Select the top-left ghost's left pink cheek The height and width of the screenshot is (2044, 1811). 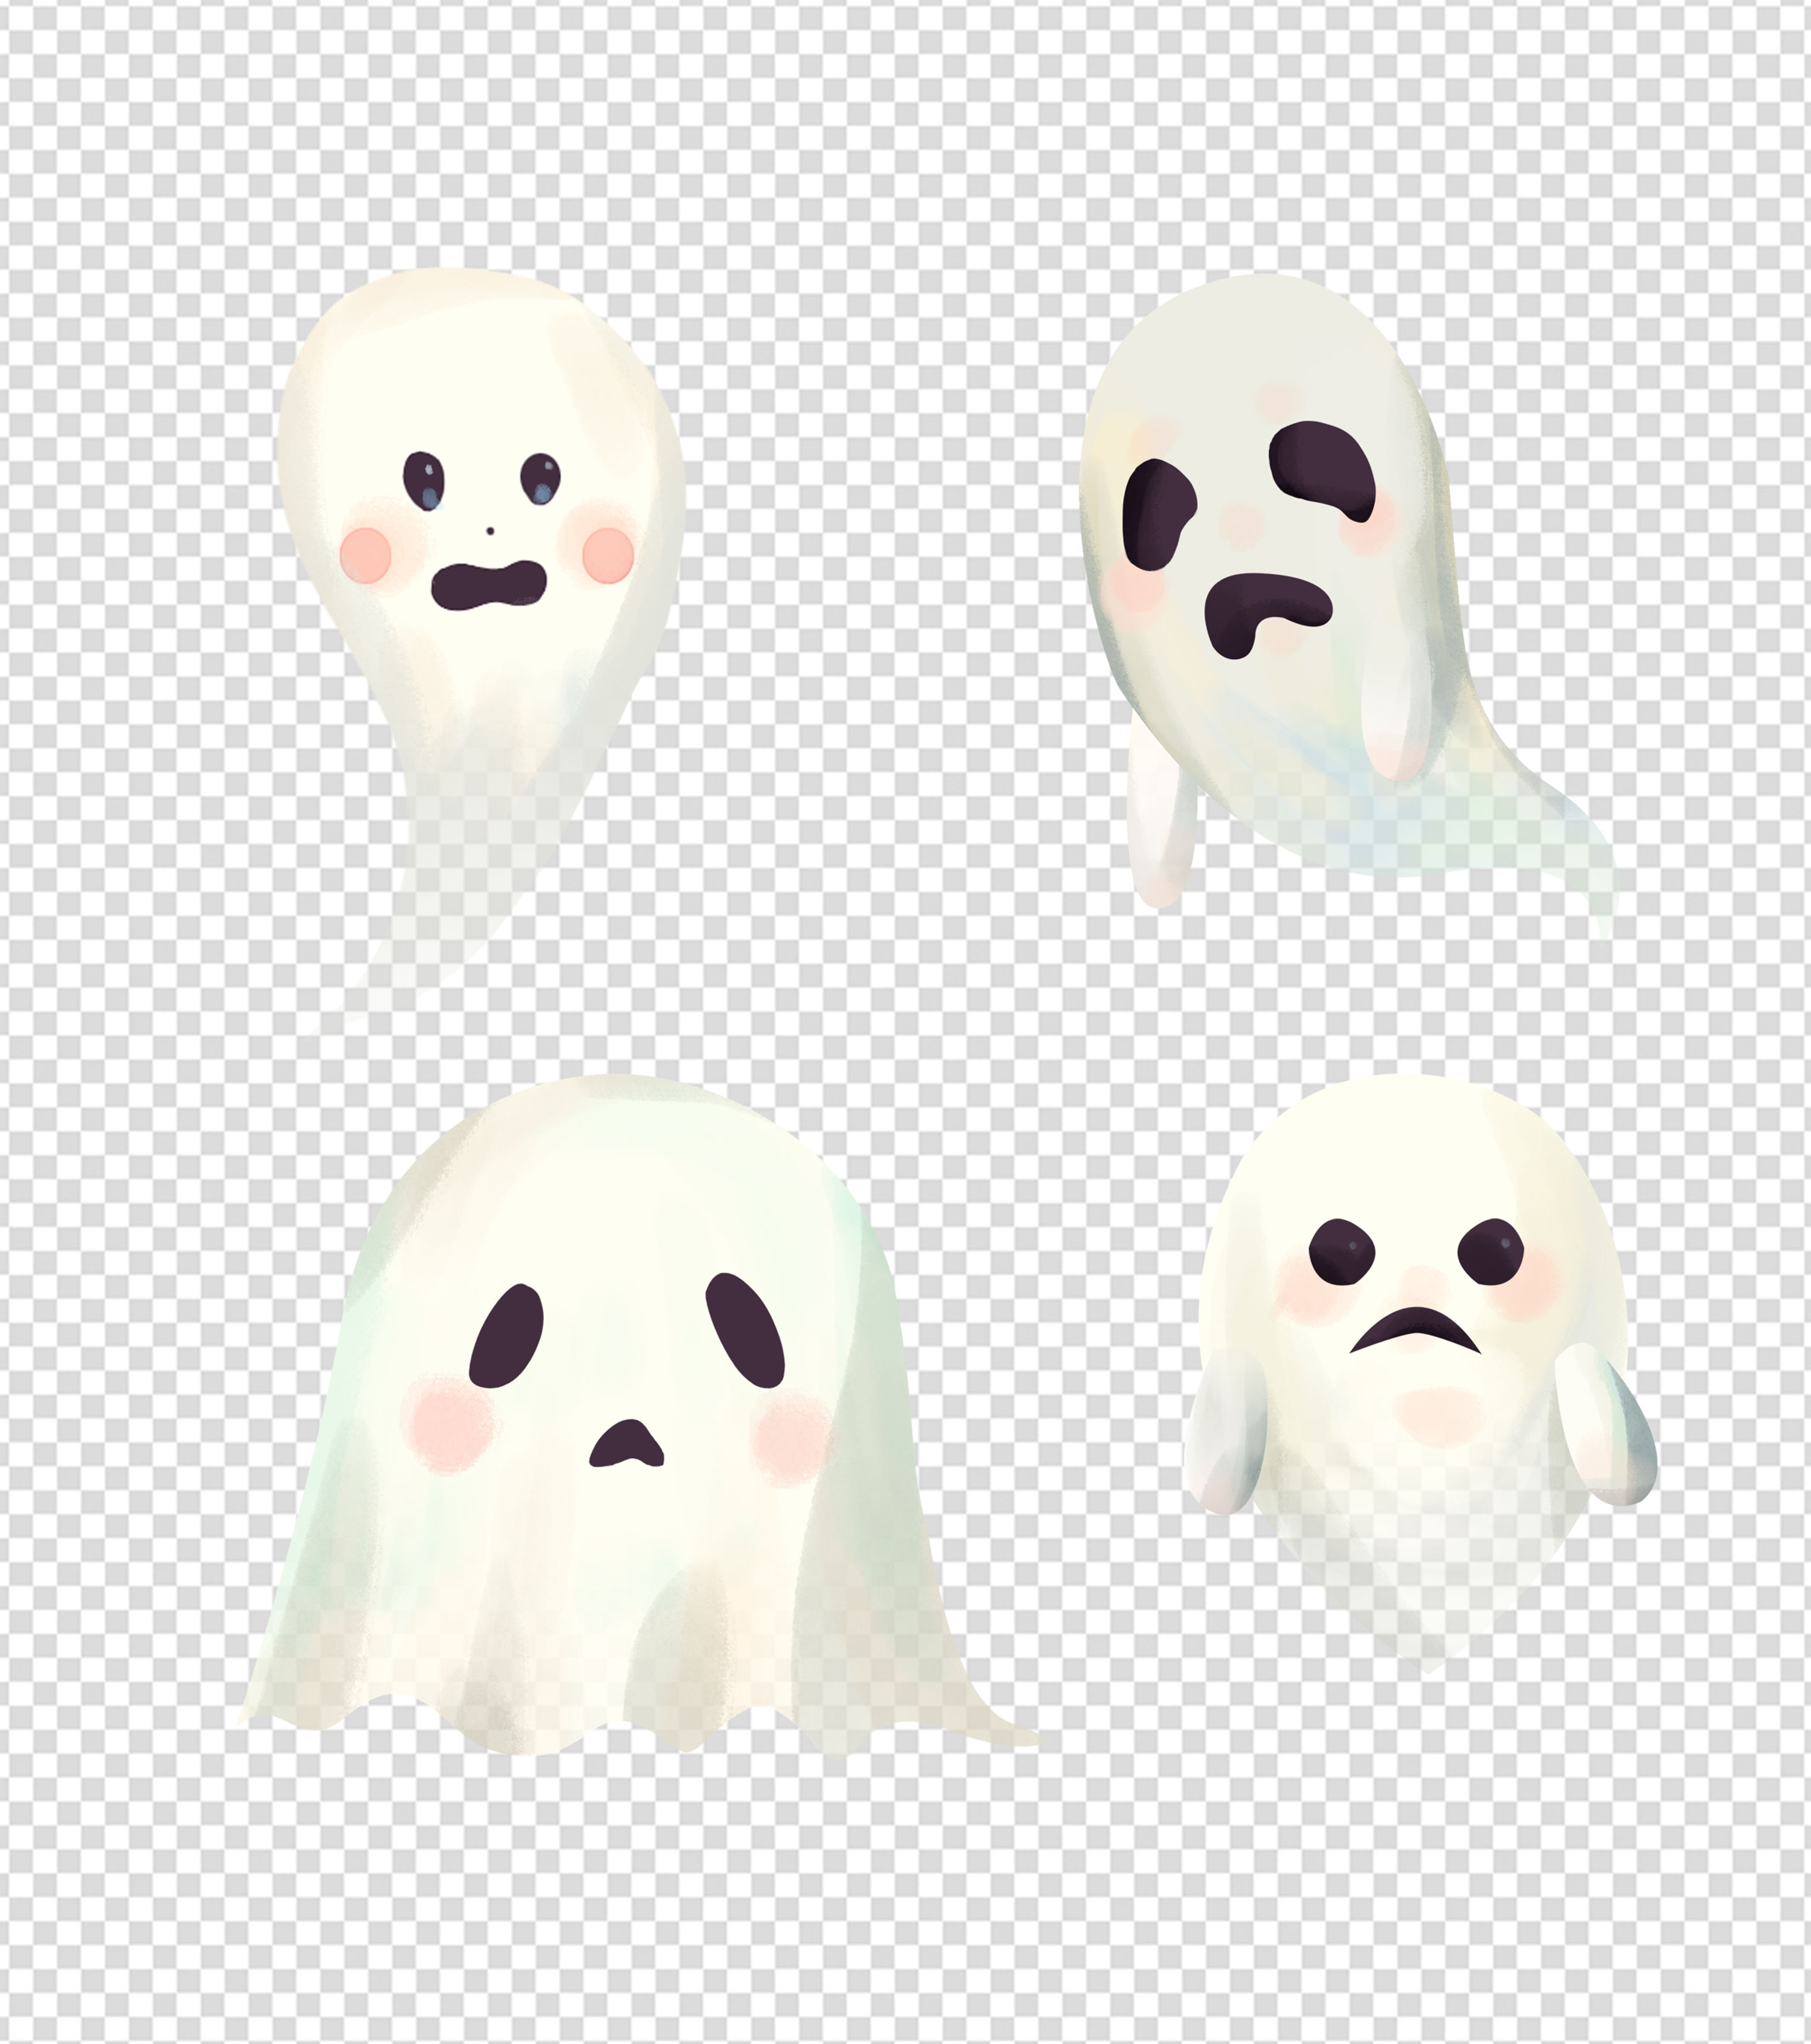tap(366, 555)
